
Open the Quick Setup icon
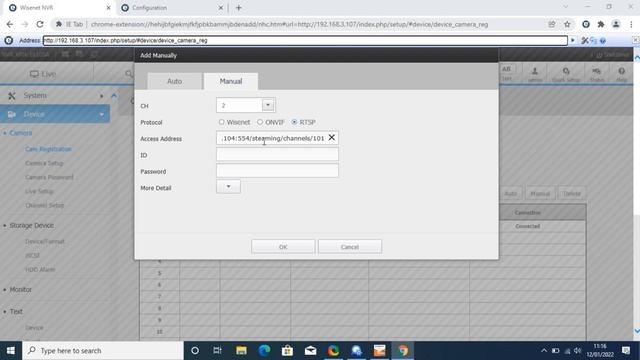[x=566, y=74]
